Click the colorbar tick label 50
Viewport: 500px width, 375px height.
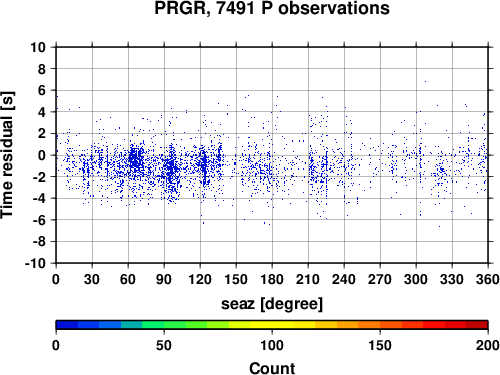click(x=164, y=345)
